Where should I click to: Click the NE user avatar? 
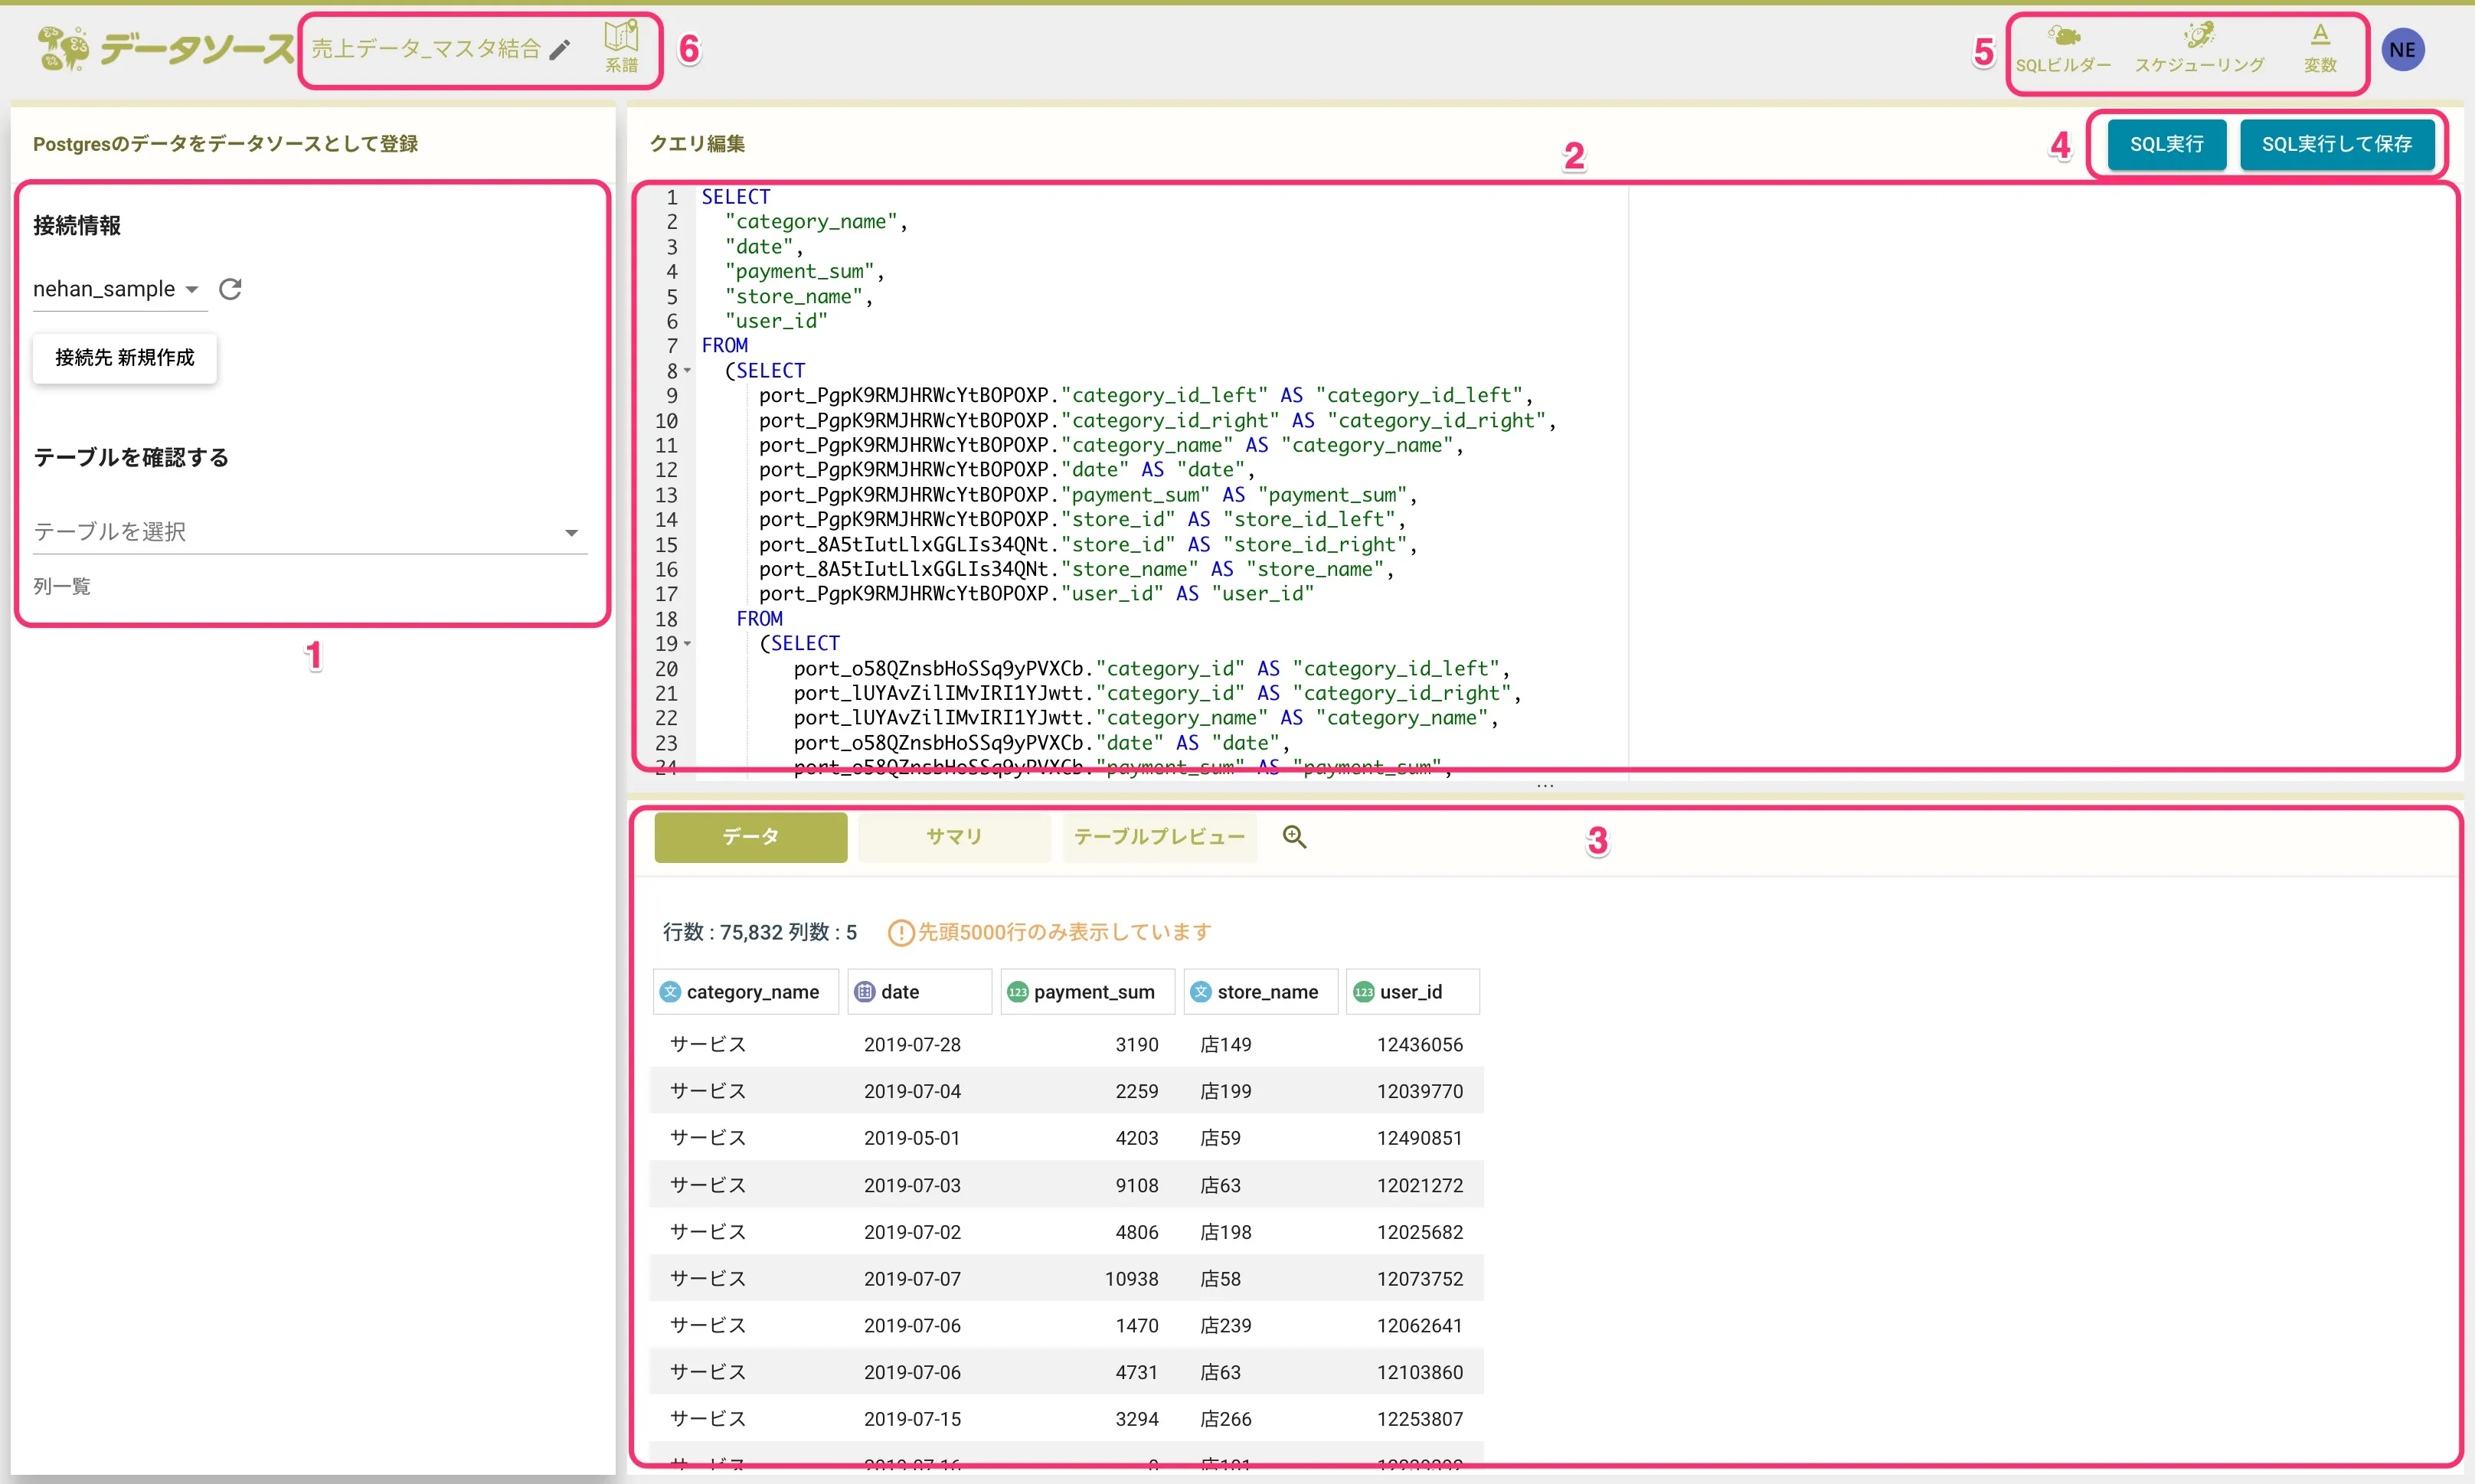point(2402,50)
